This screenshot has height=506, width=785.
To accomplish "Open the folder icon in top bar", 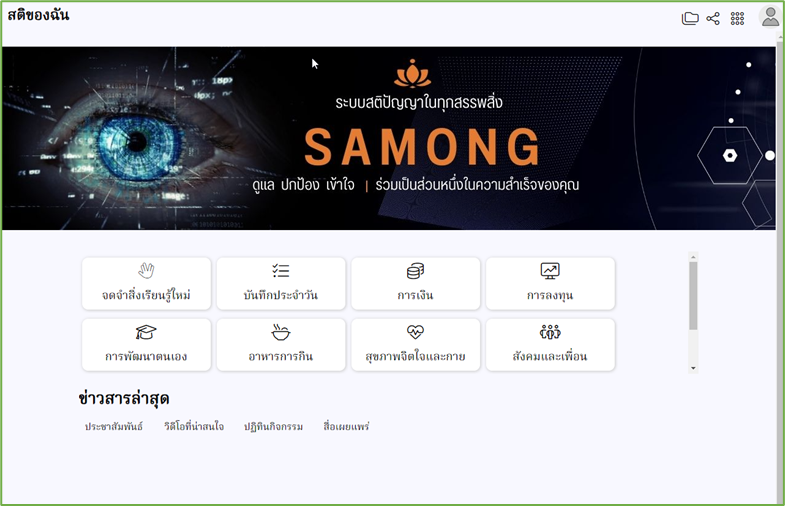I will 690,19.
